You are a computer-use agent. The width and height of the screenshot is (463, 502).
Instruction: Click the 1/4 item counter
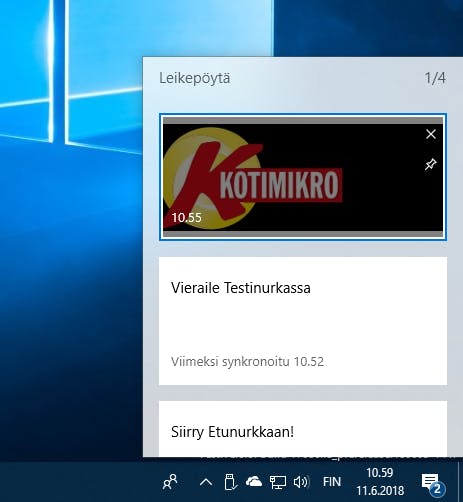(x=435, y=78)
